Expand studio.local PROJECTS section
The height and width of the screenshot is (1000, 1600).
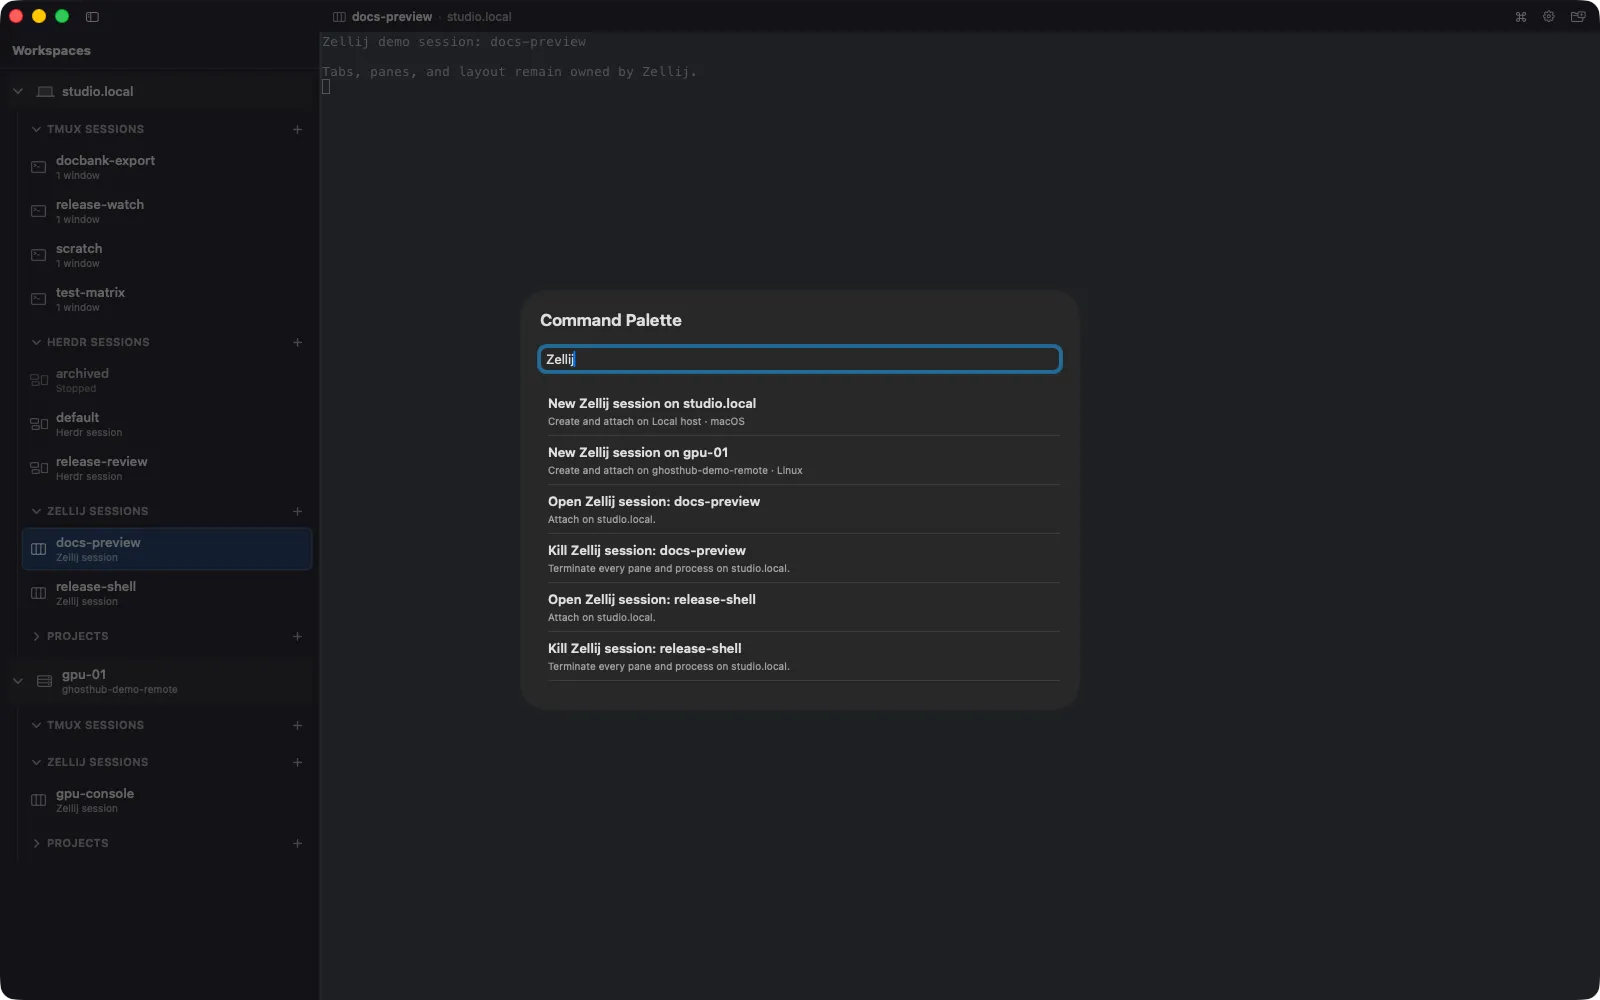tap(36, 636)
